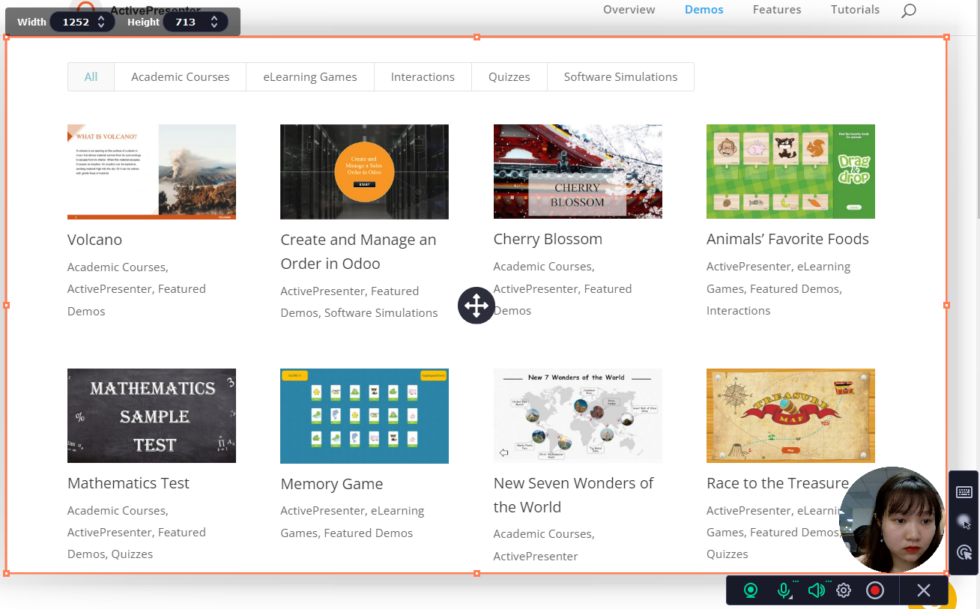This screenshot has width=980, height=609.
Task: Click the Width stepper arrows
Action: point(101,22)
